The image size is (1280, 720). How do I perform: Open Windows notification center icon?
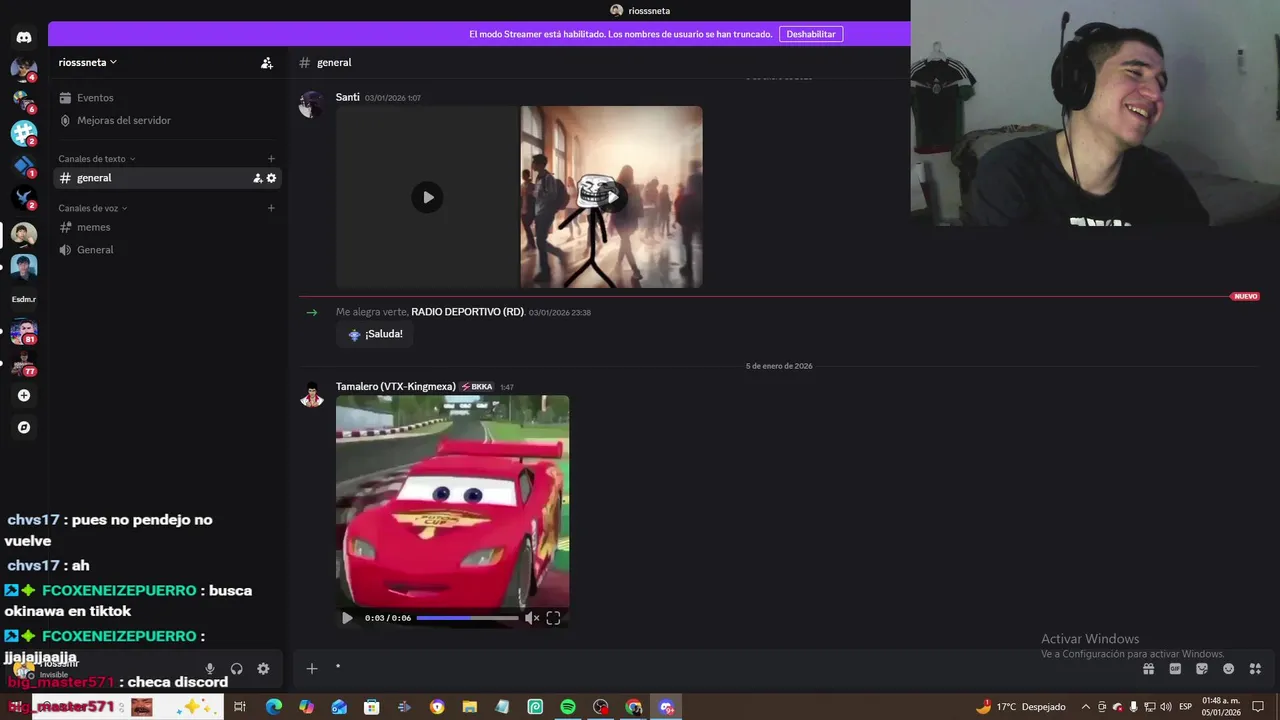[1258, 707]
